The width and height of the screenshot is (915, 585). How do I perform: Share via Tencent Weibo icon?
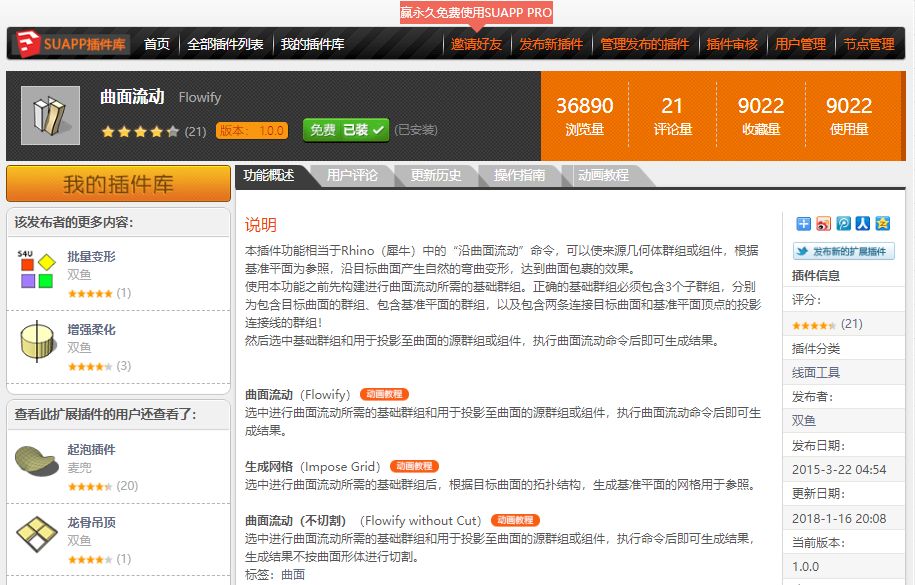click(843, 224)
